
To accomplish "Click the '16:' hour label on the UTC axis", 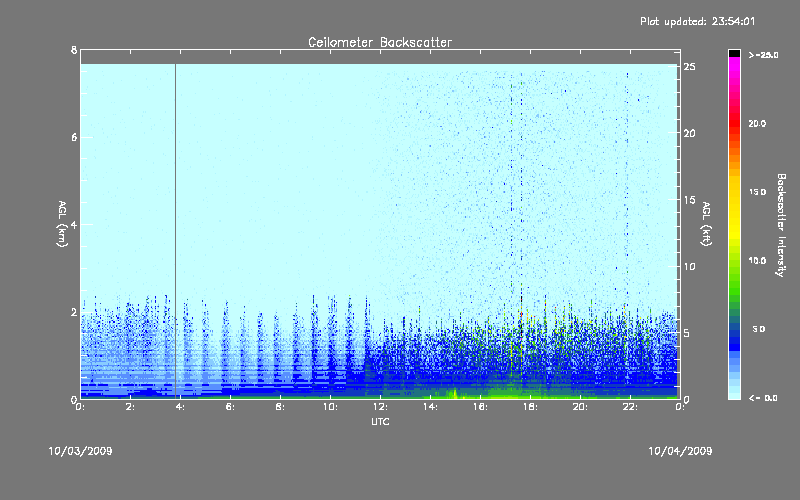I will [480, 407].
